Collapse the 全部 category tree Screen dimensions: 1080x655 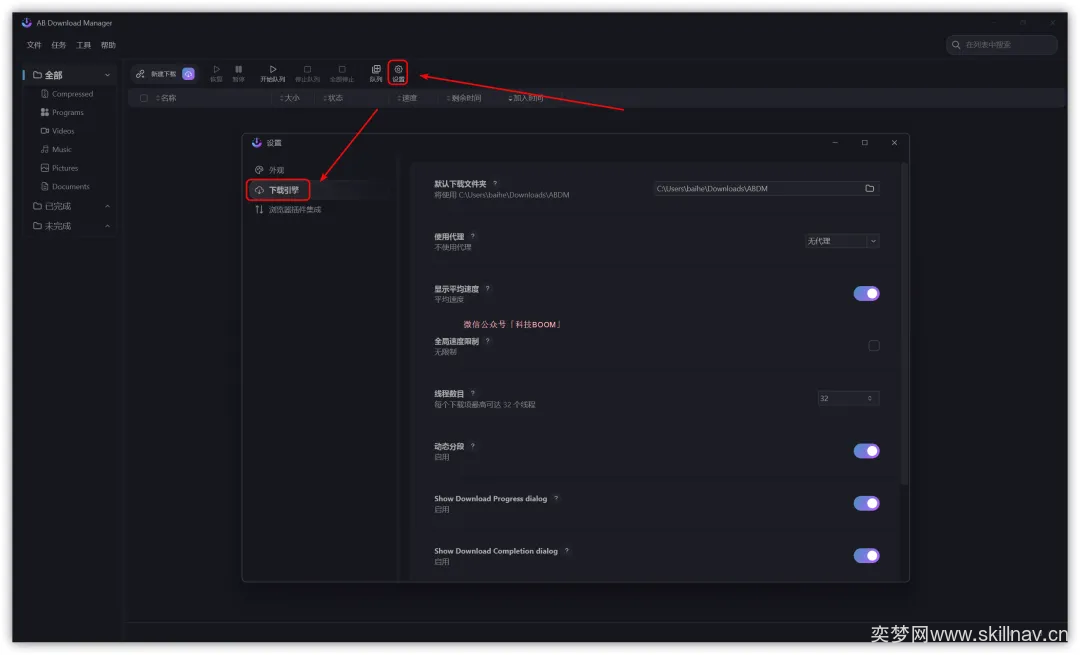pos(107,75)
